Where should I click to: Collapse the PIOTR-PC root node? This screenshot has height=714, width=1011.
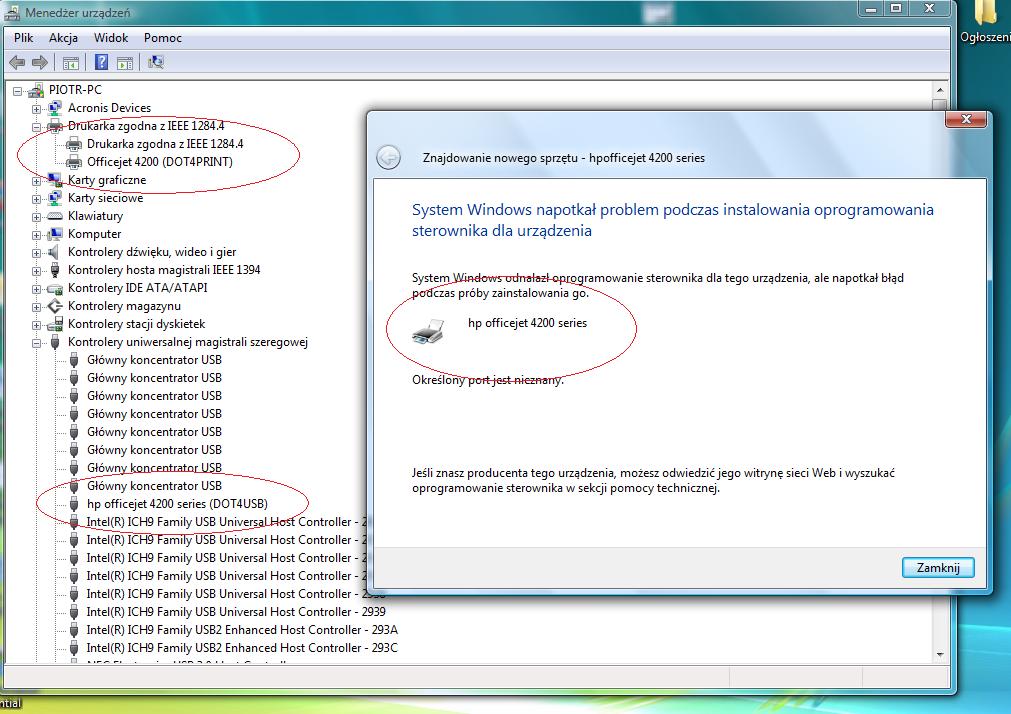[x=17, y=91]
